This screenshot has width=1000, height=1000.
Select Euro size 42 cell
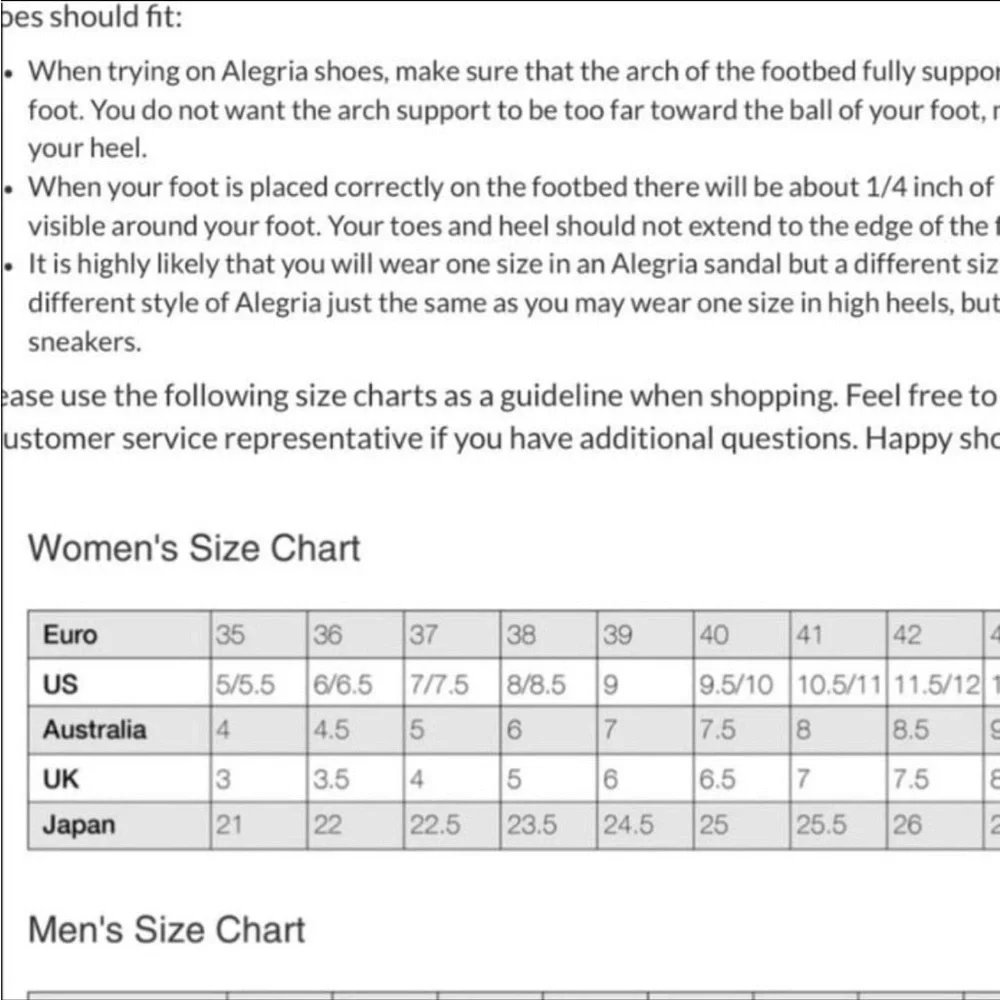coord(936,636)
